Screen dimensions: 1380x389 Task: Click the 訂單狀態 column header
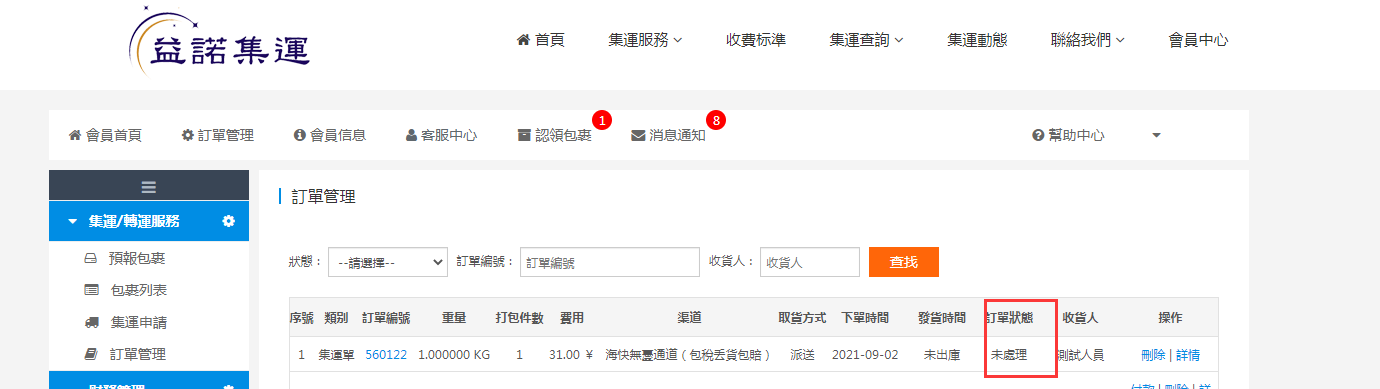[x=1010, y=318]
